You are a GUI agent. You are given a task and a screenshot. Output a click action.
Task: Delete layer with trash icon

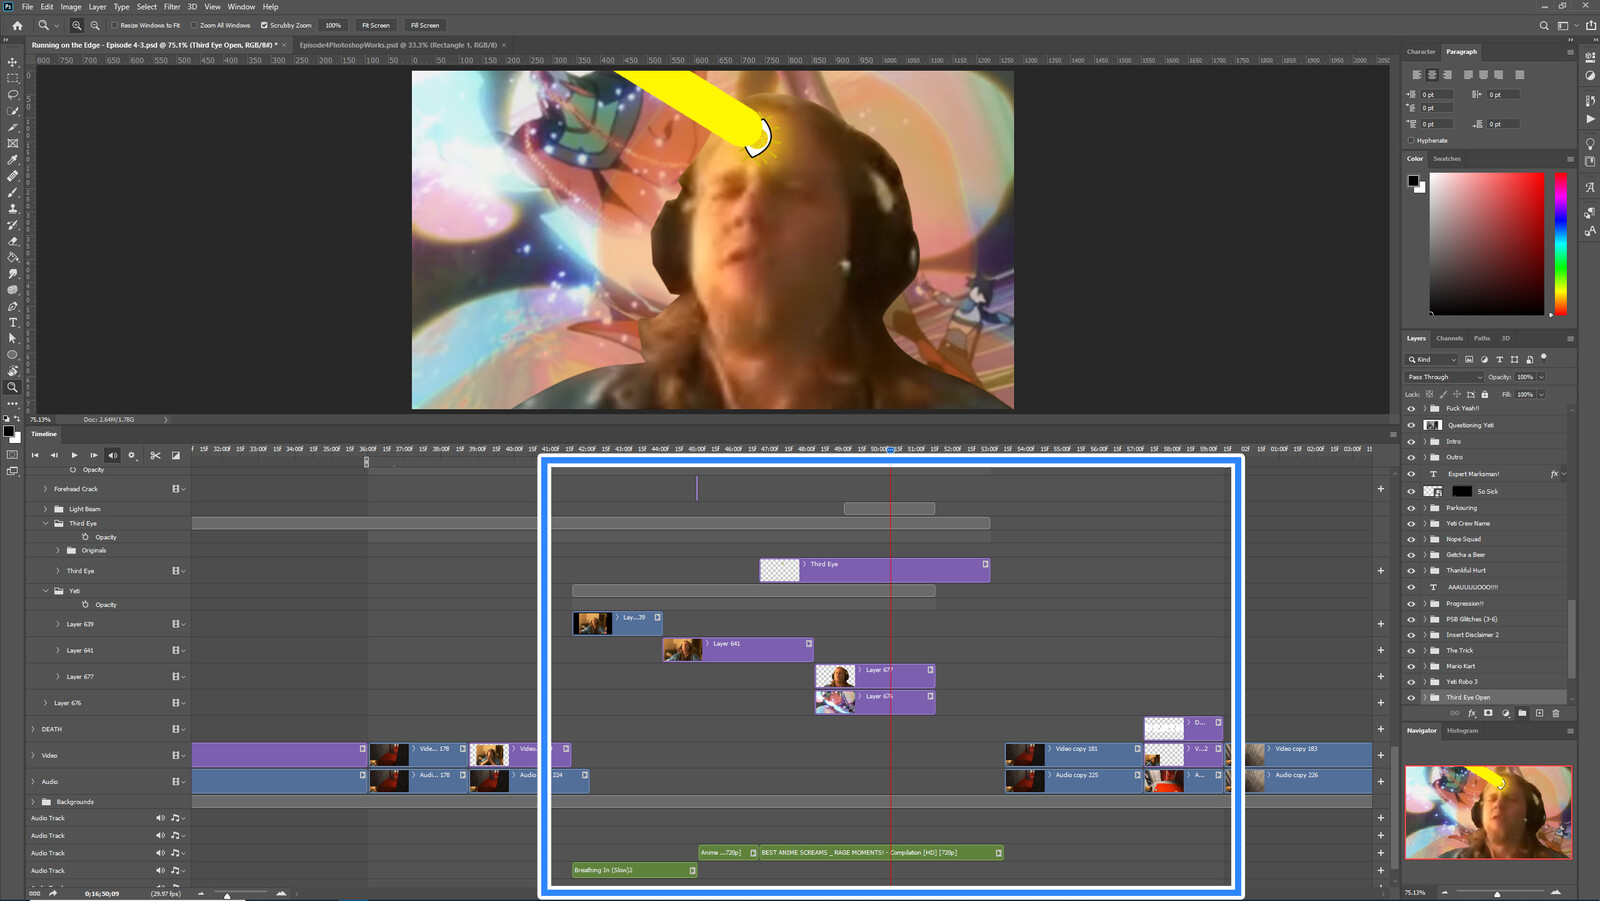click(1555, 713)
